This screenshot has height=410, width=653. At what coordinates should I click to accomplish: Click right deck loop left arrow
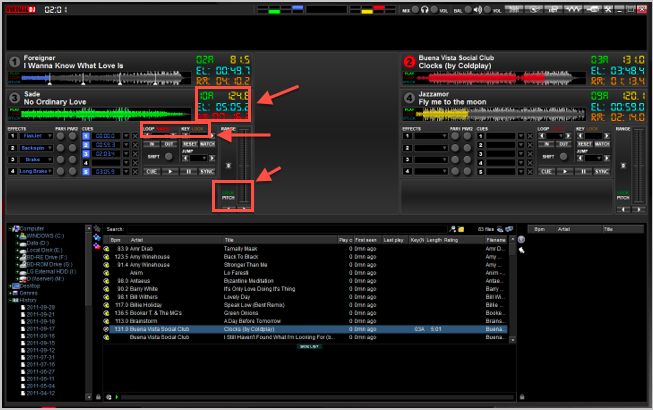[542, 136]
